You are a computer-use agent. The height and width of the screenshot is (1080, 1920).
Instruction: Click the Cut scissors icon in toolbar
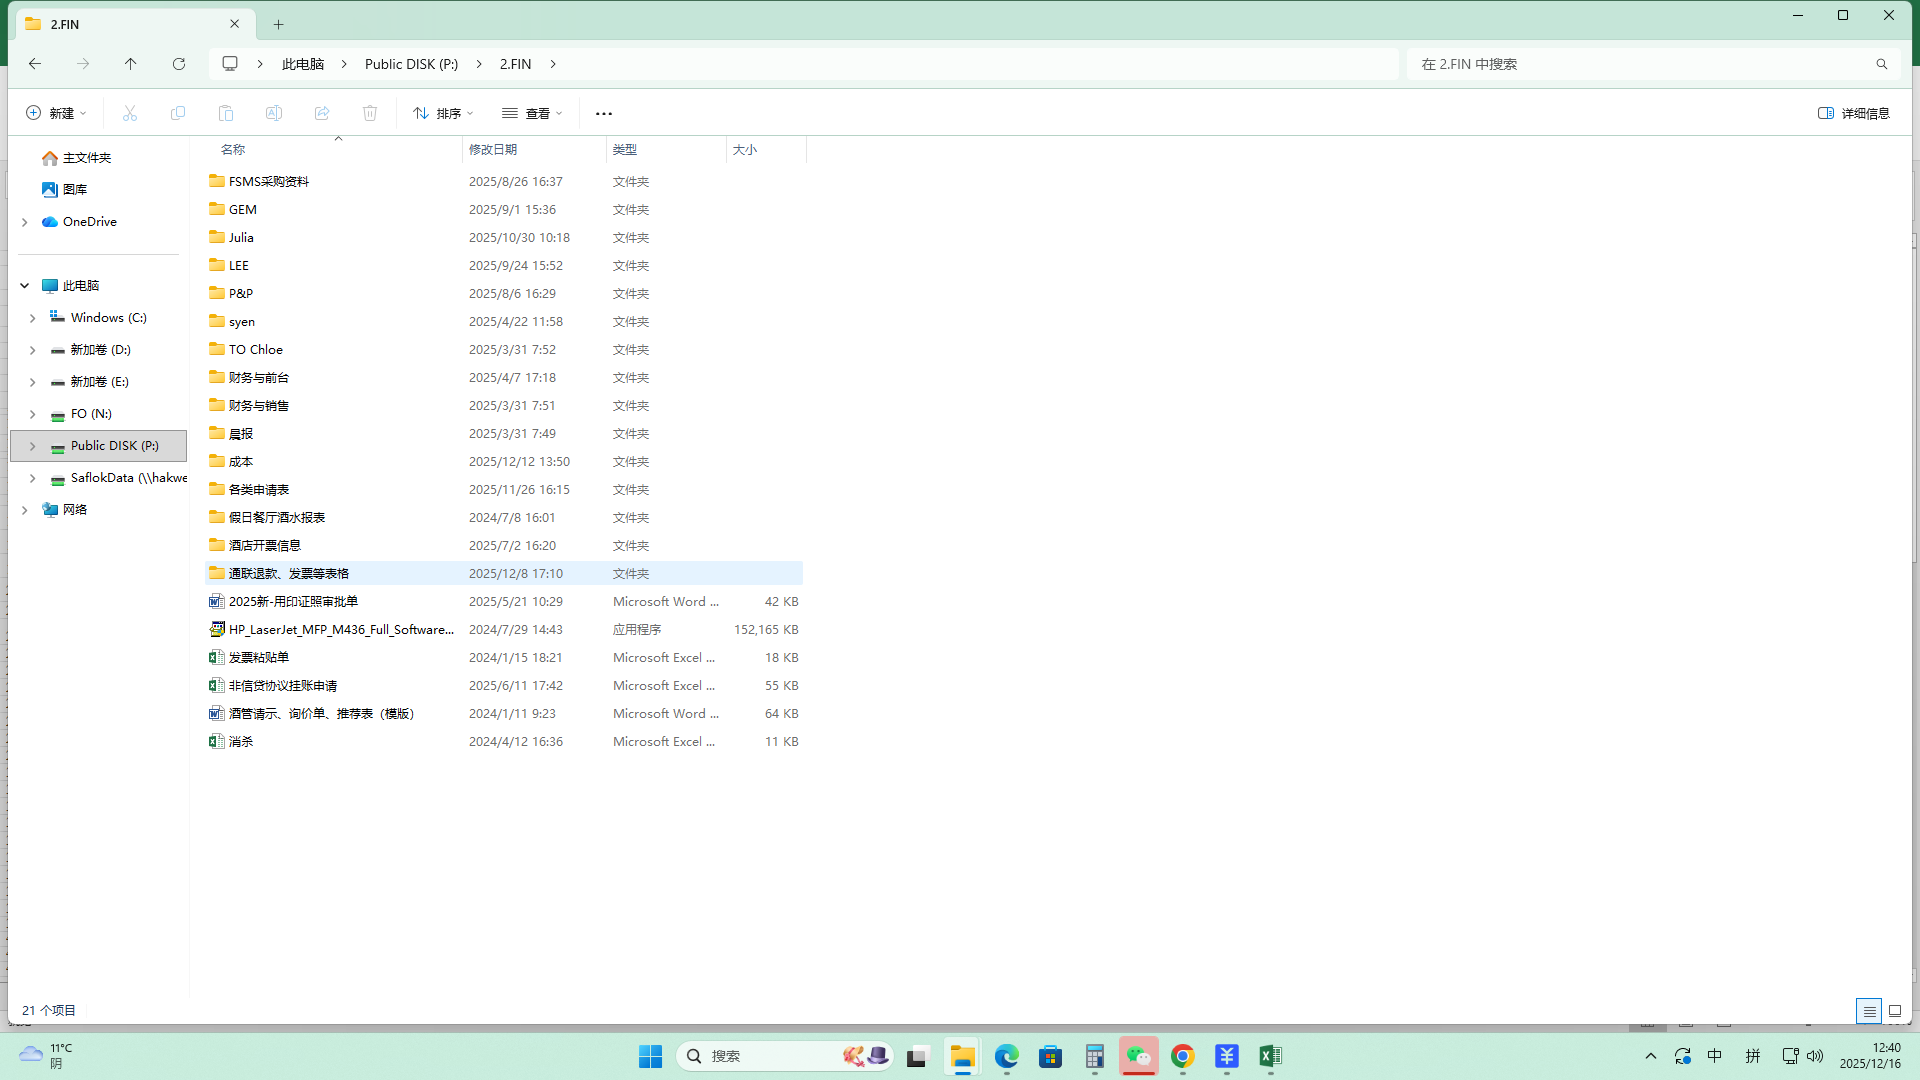click(x=130, y=113)
